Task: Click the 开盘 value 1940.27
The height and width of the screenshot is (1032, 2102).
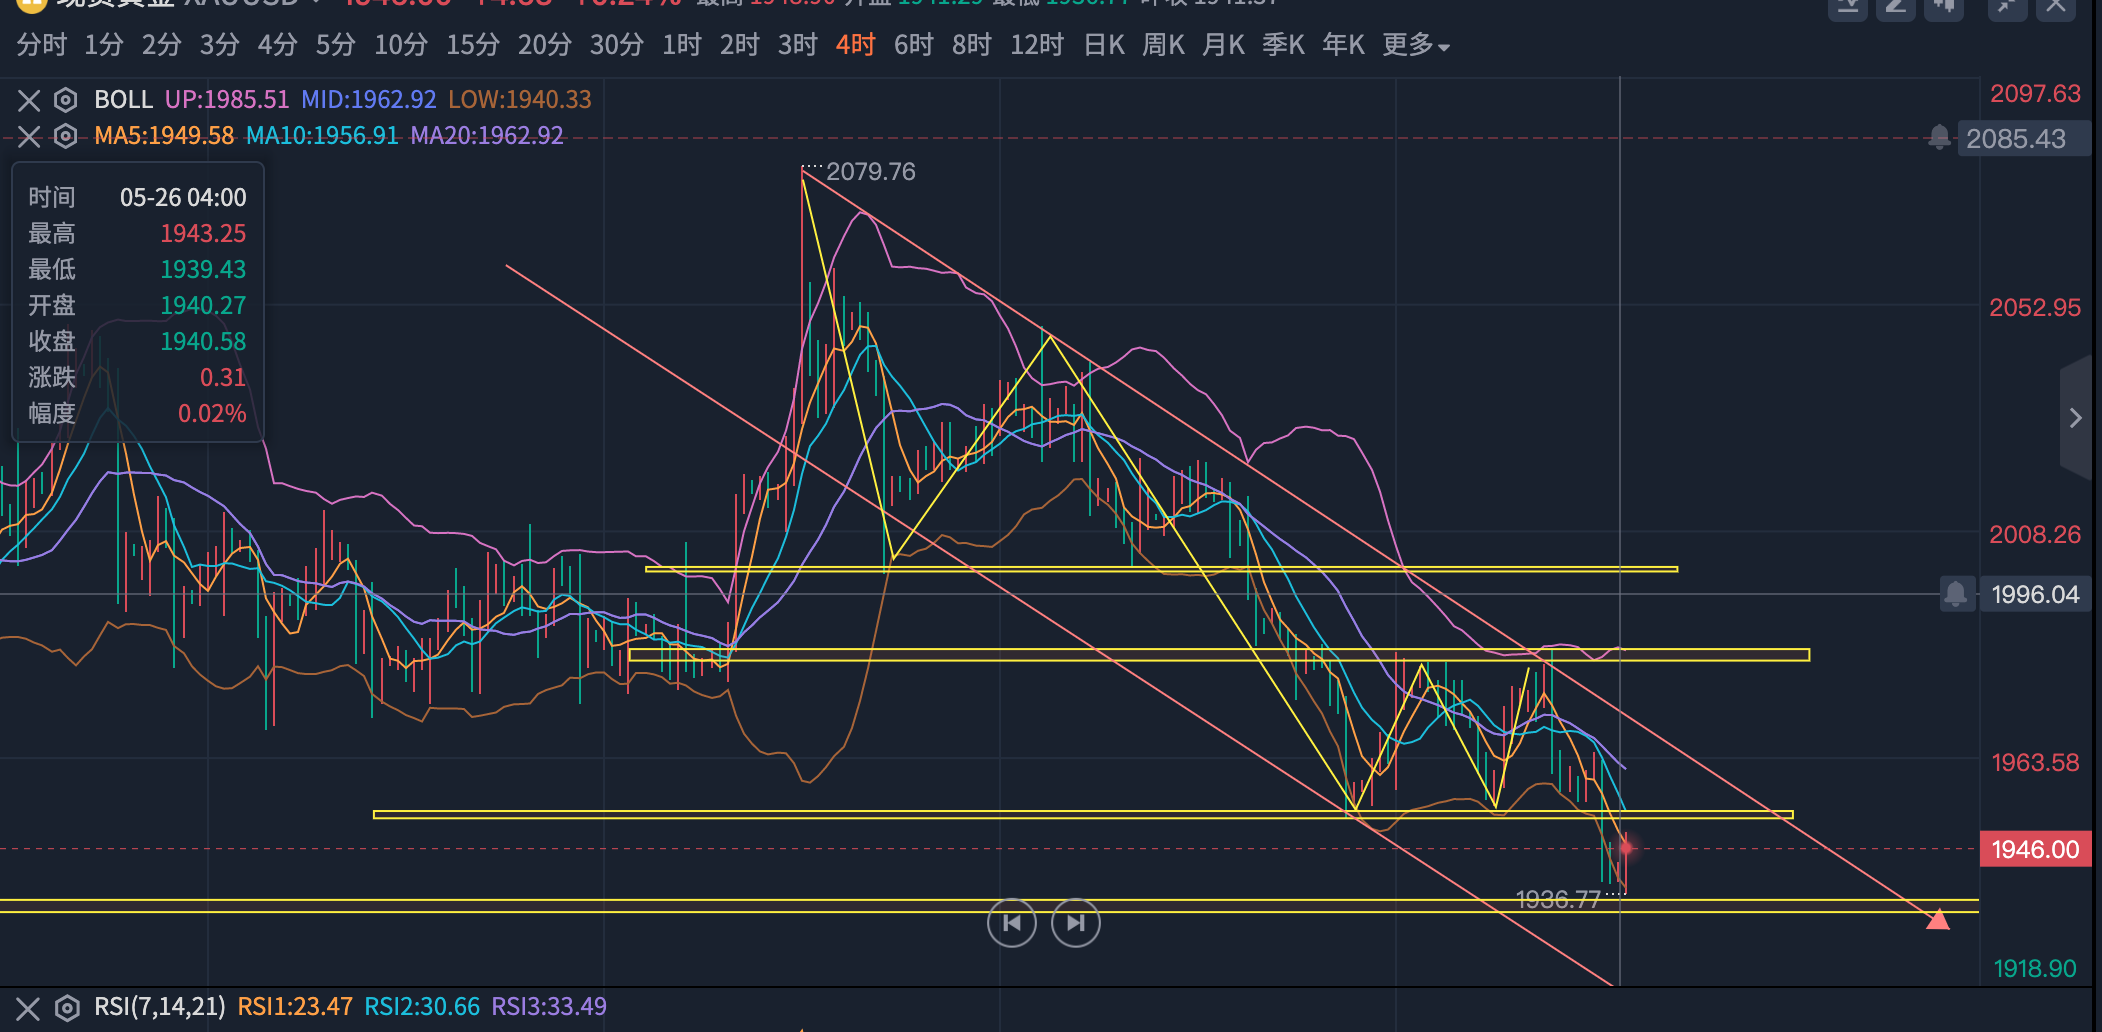Action: tap(203, 306)
